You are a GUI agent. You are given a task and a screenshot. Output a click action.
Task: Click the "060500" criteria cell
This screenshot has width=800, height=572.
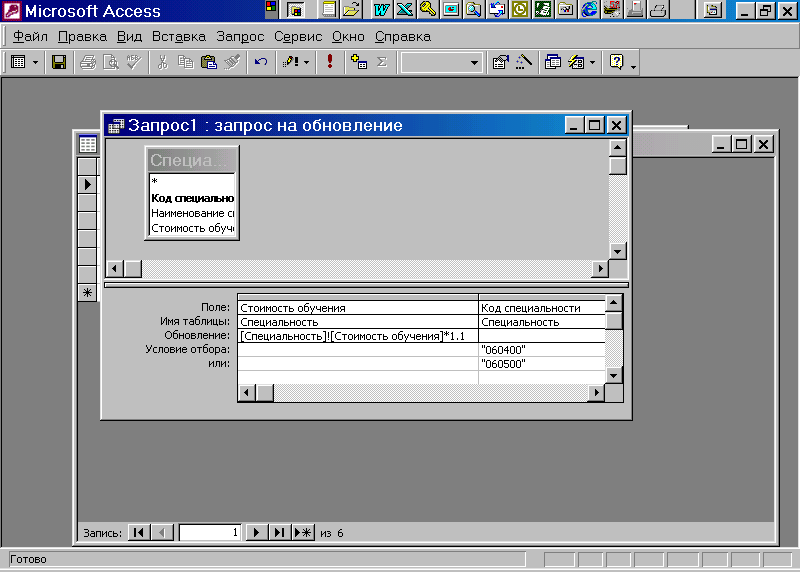pyautogui.click(x=542, y=364)
